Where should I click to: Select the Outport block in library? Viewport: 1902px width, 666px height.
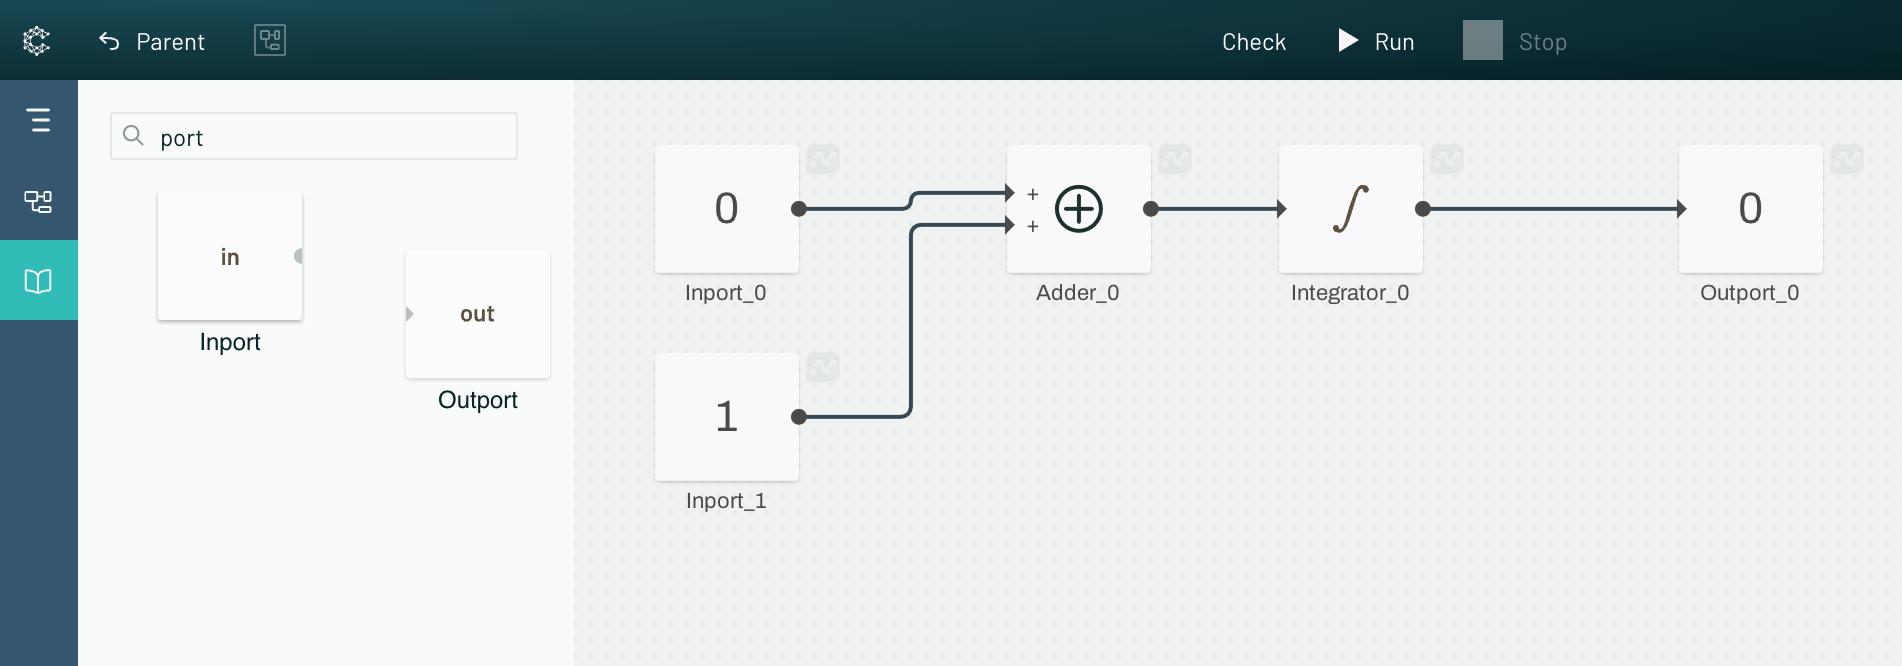478,314
